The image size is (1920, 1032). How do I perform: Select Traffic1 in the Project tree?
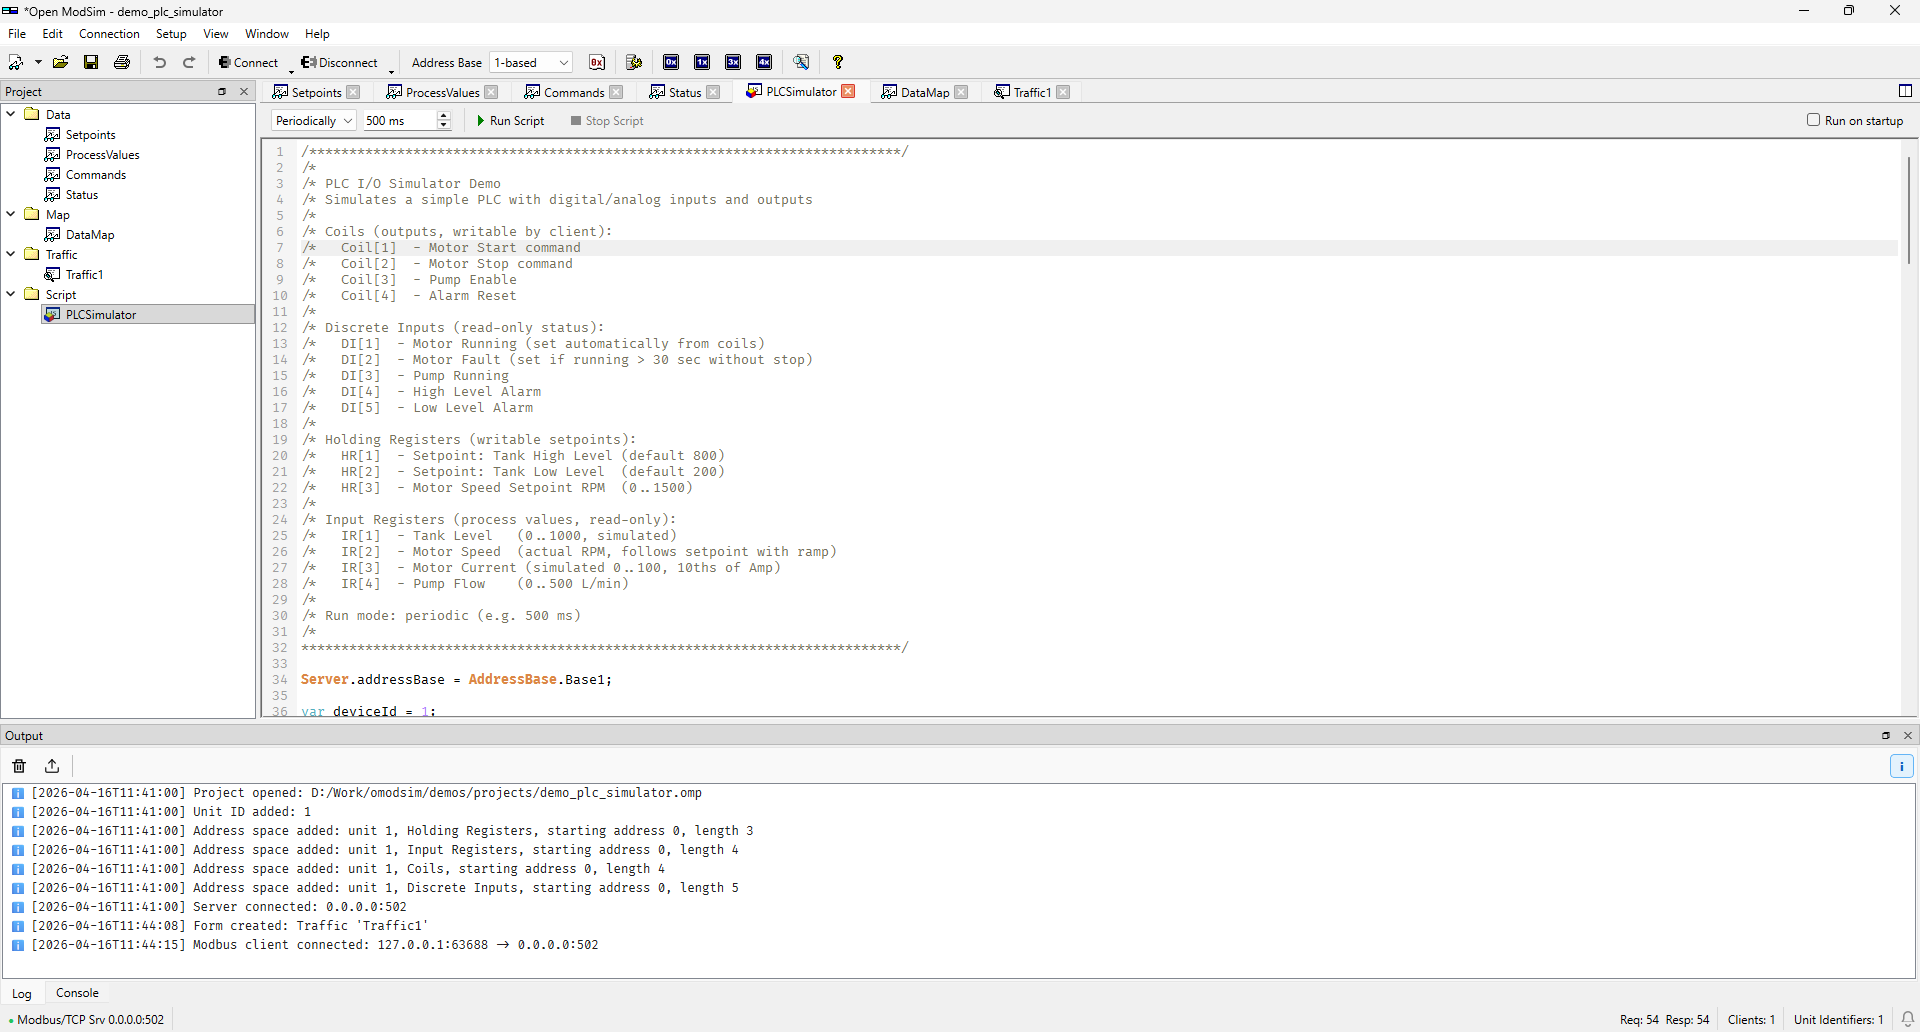(84, 274)
